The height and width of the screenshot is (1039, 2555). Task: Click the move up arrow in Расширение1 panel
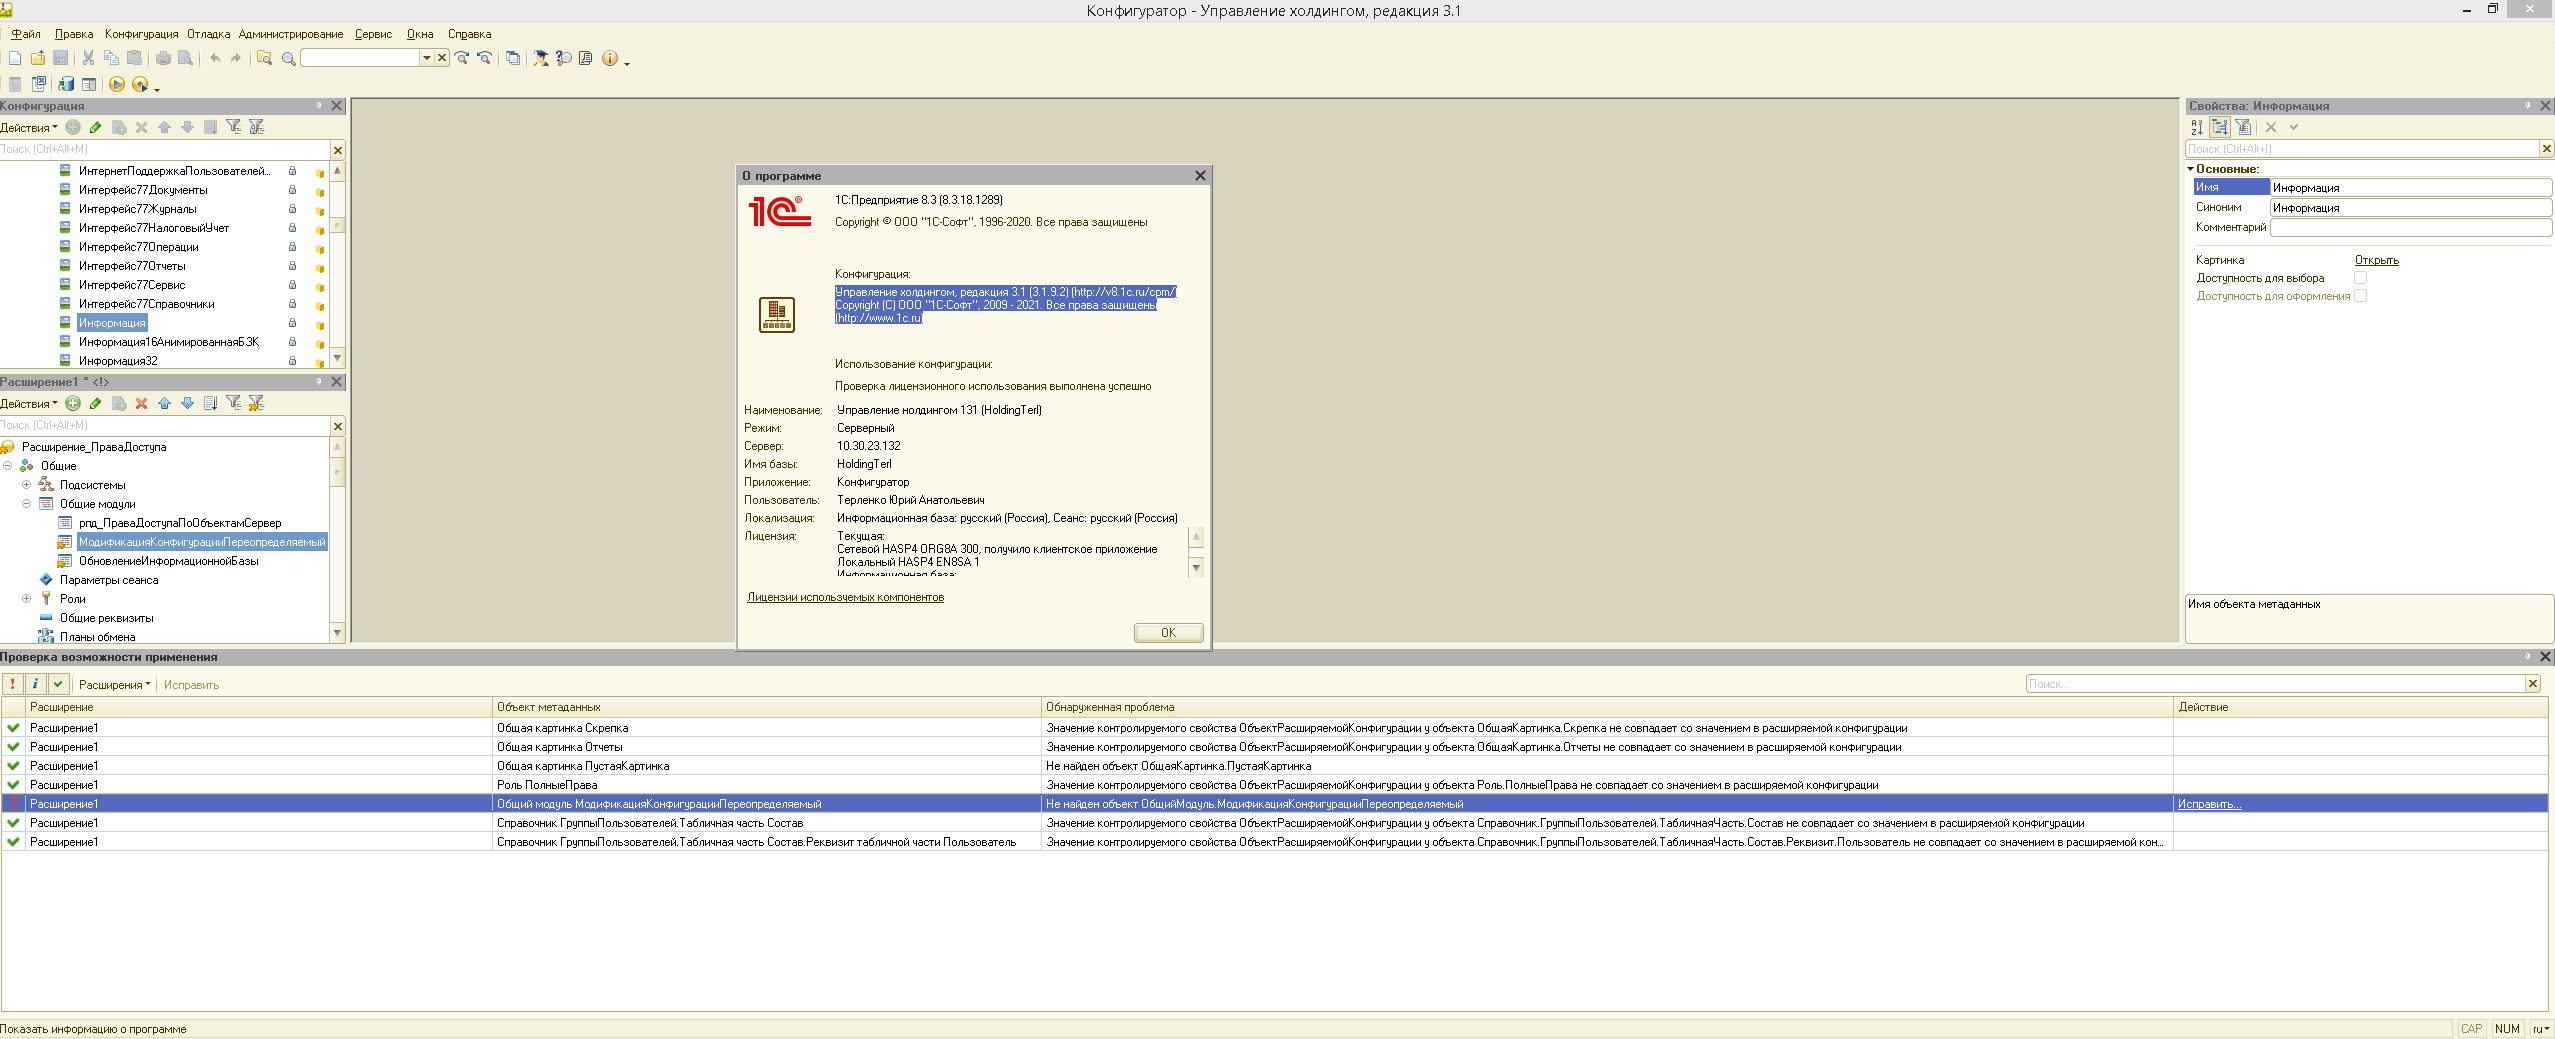coord(164,403)
